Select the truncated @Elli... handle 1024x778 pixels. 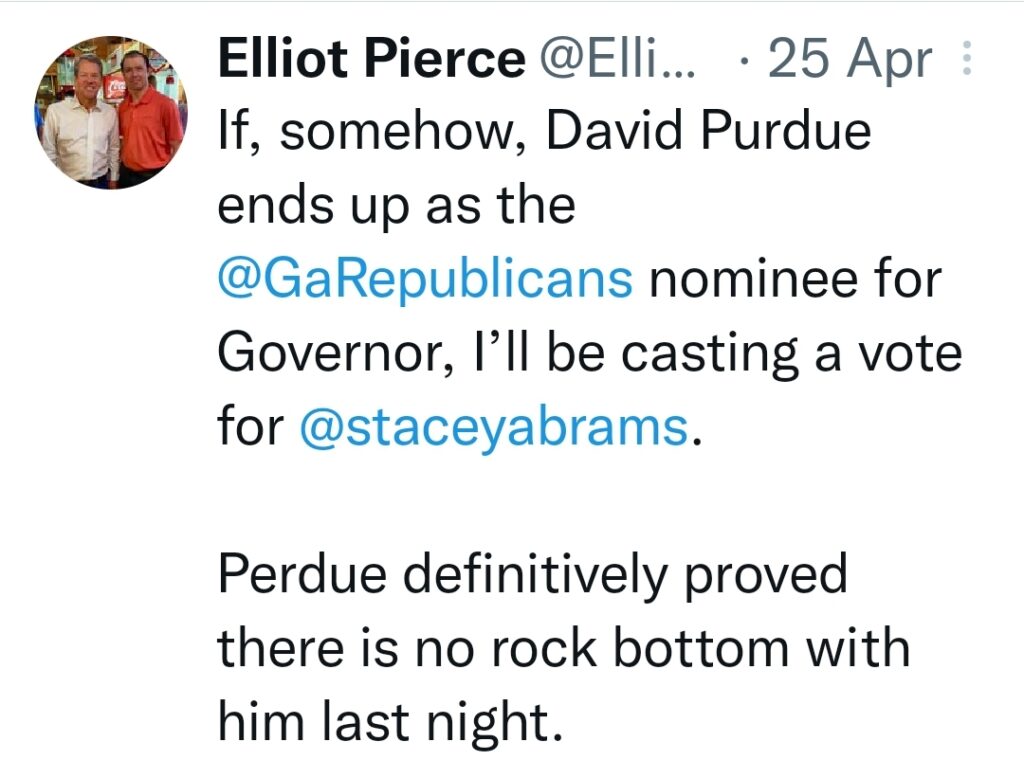pyautogui.click(x=620, y=62)
